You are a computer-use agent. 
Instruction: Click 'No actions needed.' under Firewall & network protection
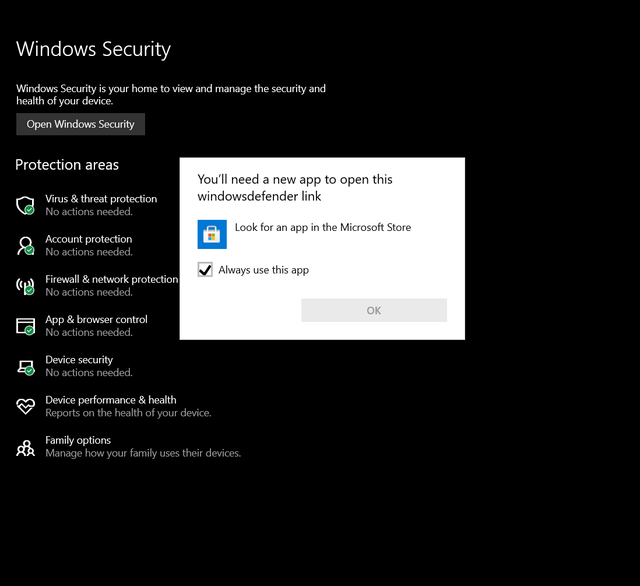coord(89,292)
